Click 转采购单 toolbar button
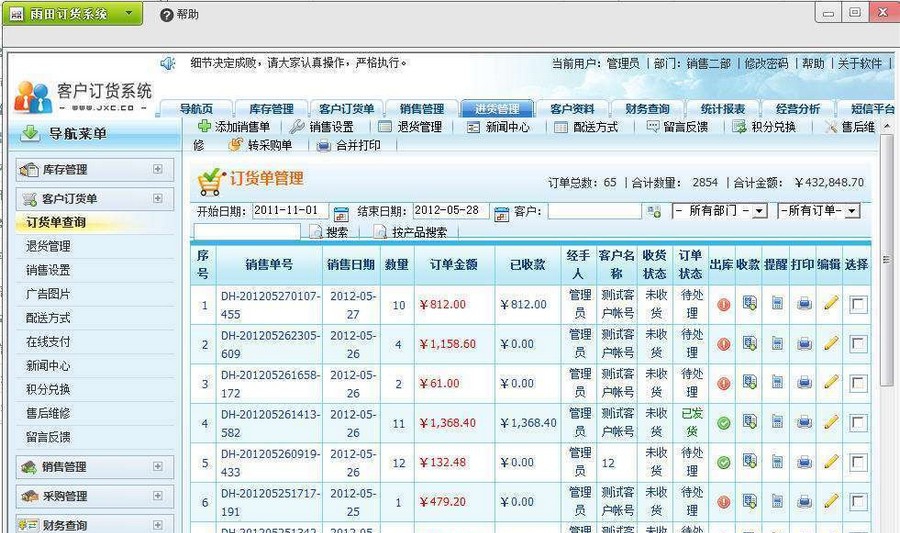The height and width of the screenshot is (533, 900). coord(261,145)
